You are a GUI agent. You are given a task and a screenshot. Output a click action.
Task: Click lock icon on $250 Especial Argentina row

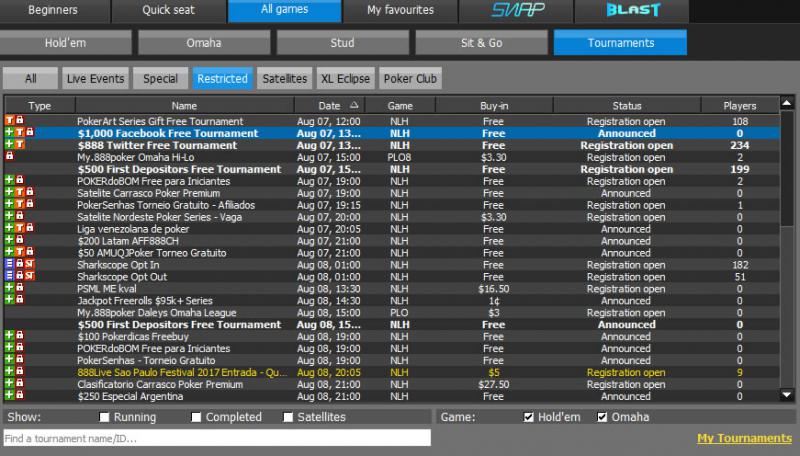pyautogui.click(x=19, y=395)
